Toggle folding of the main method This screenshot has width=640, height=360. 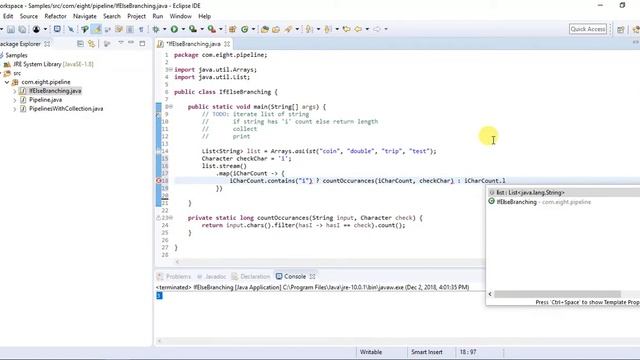tap(171, 107)
